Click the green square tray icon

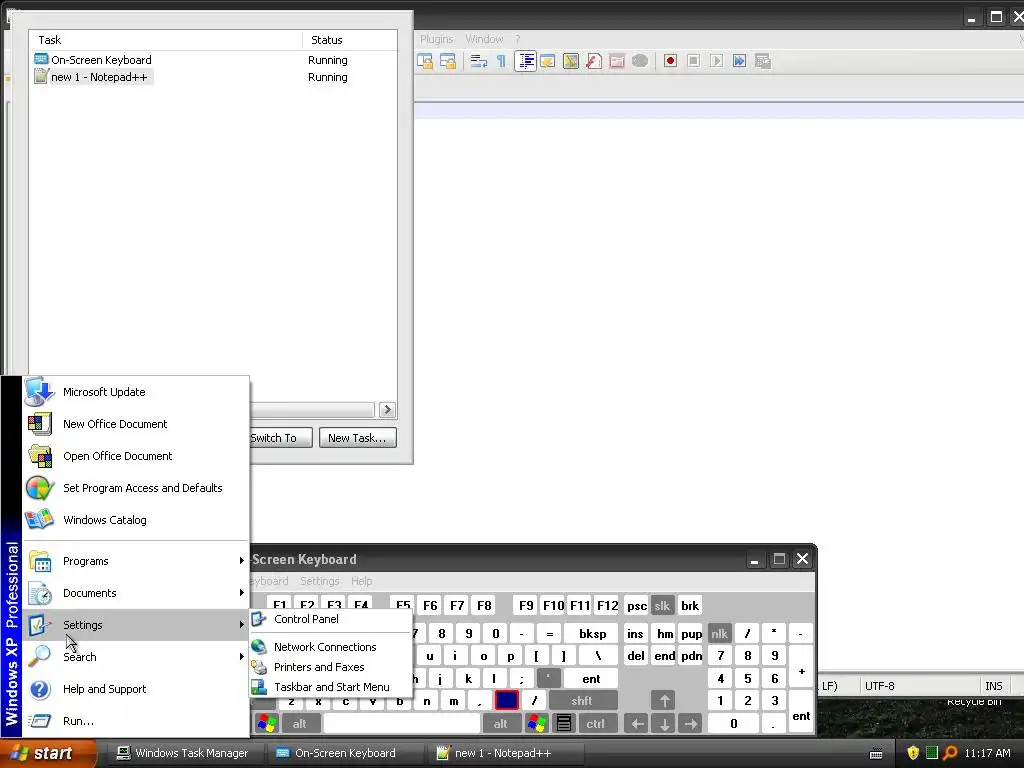tap(932, 752)
